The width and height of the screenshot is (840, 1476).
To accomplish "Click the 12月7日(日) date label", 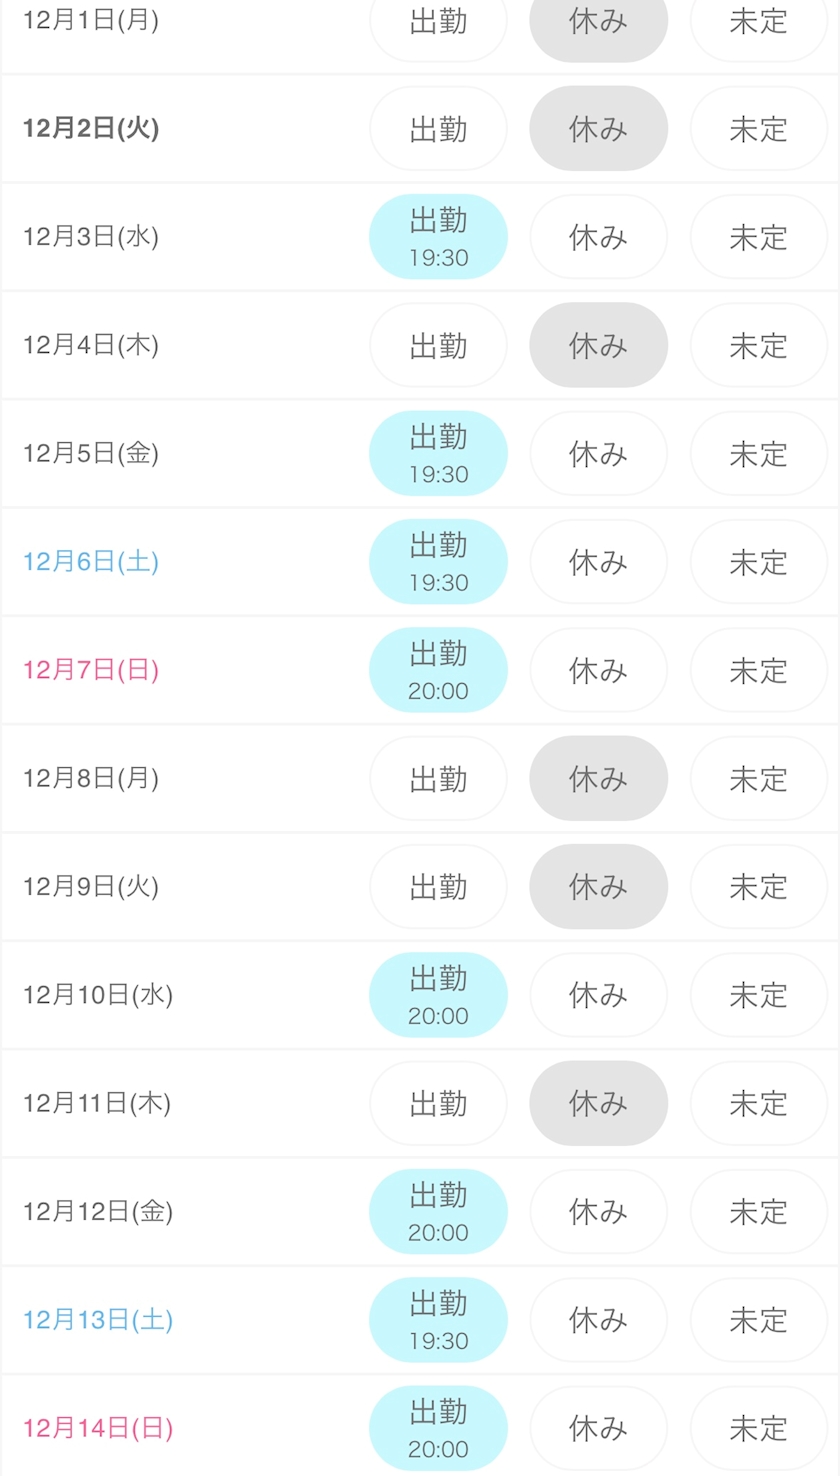I will (x=91, y=670).
